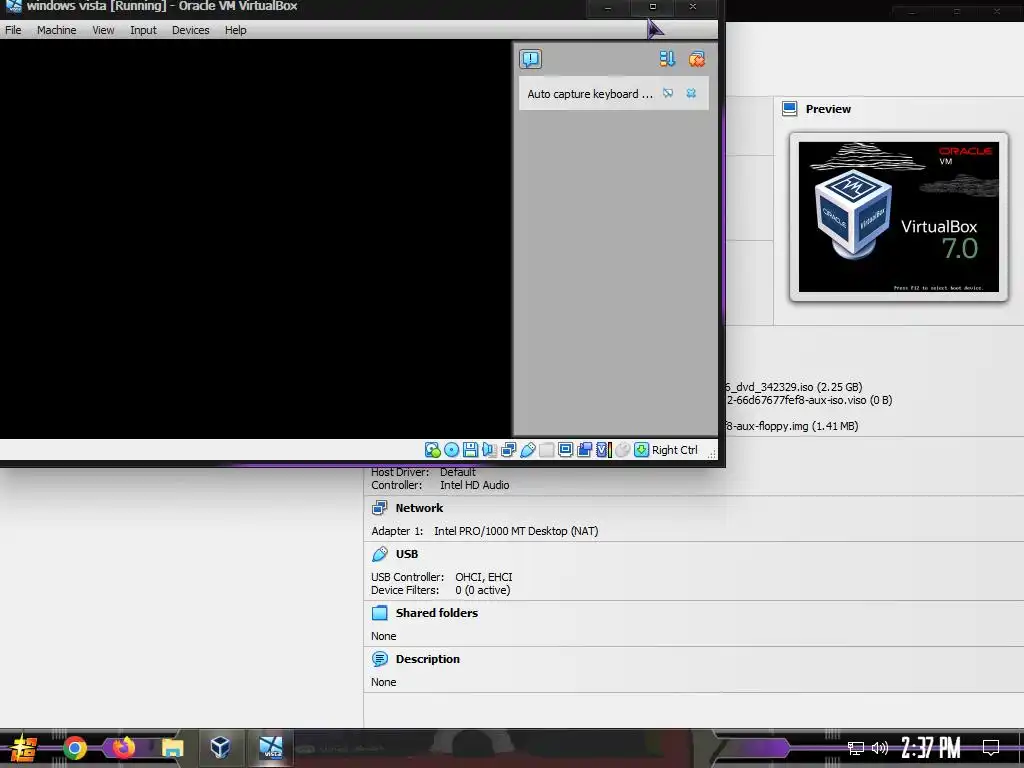Click the floppy disk status icon
The image size is (1024, 768).
click(x=470, y=450)
